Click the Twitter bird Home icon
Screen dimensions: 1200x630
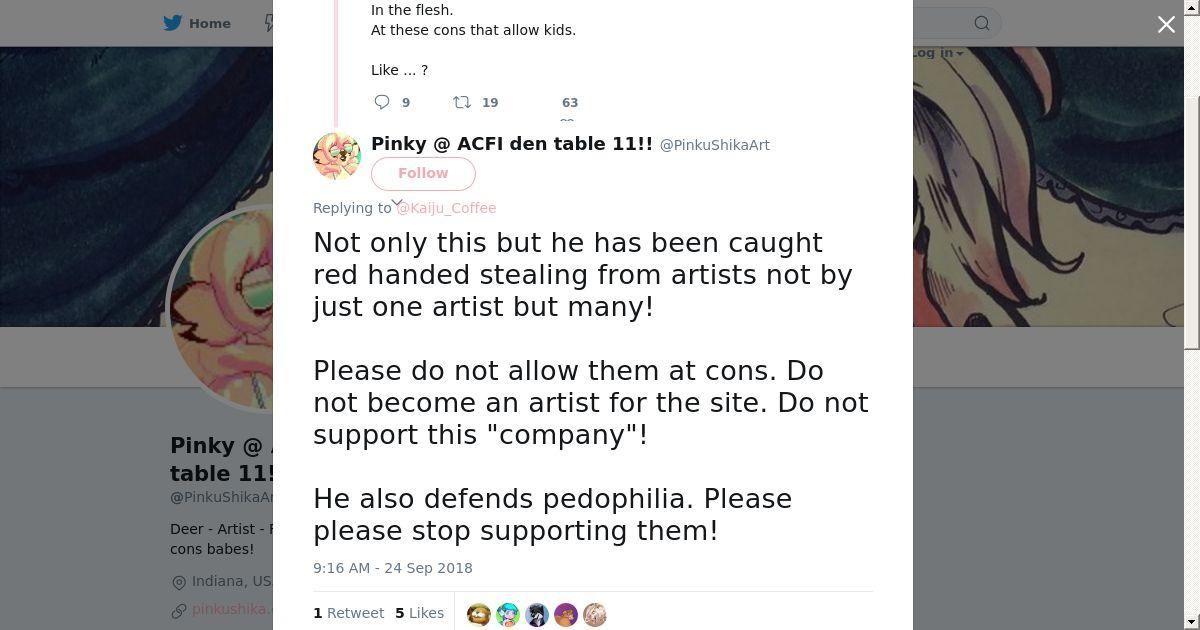coord(174,23)
